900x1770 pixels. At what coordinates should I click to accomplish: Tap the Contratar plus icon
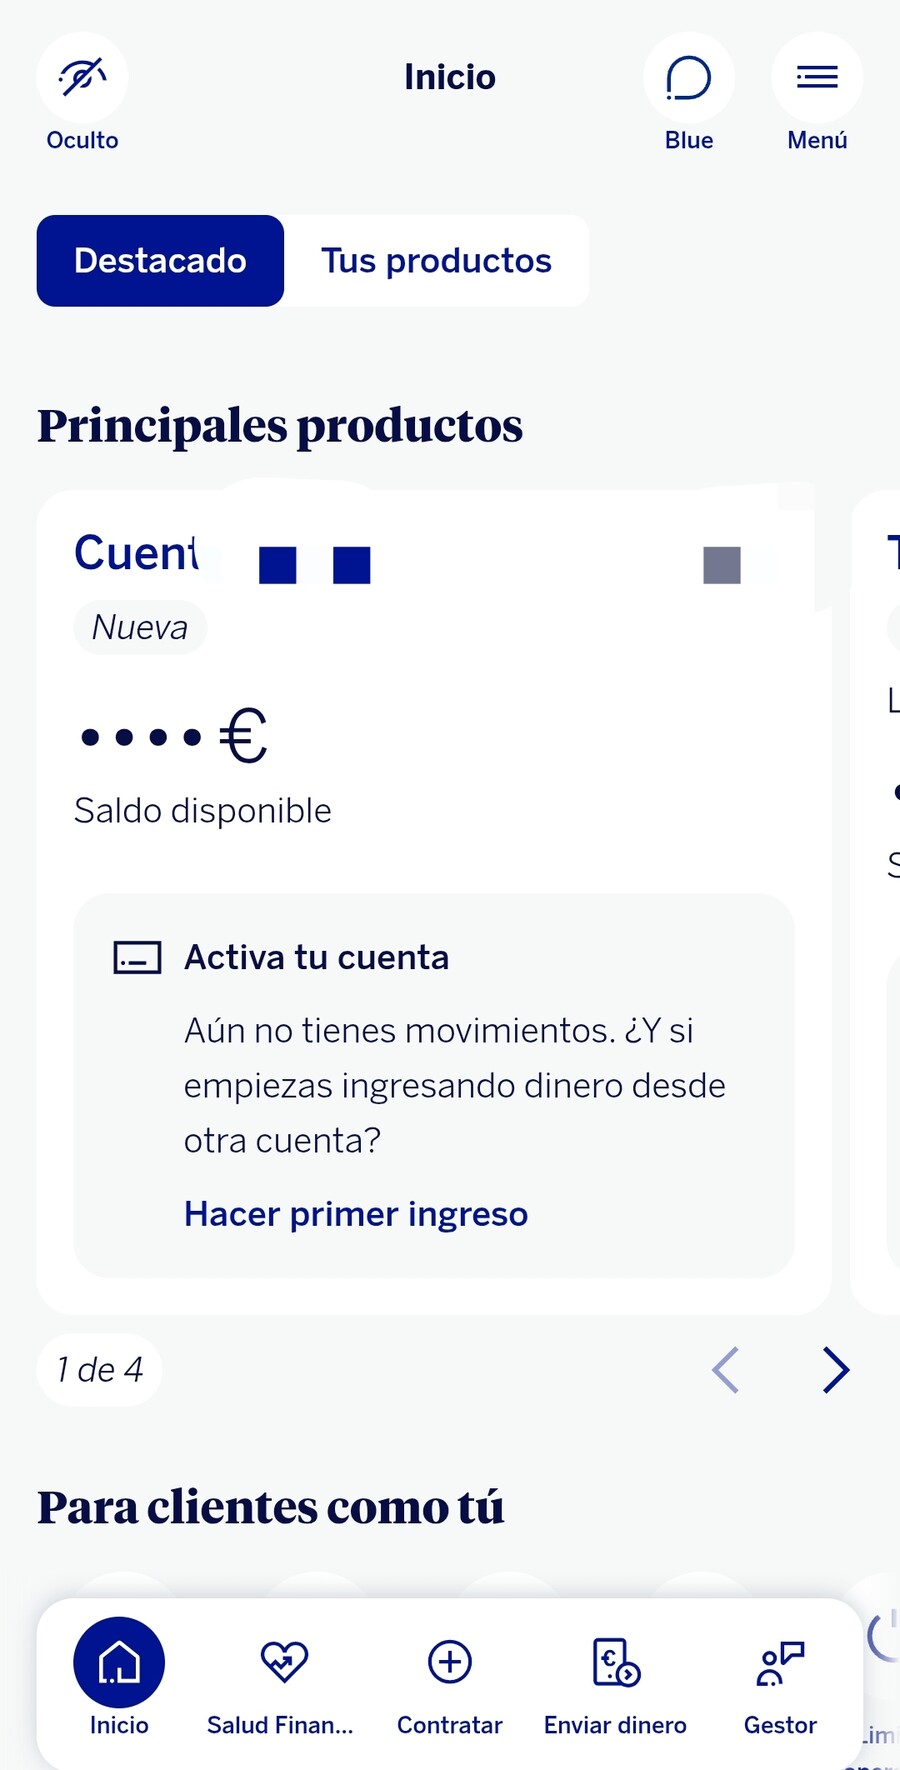coord(450,1662)
